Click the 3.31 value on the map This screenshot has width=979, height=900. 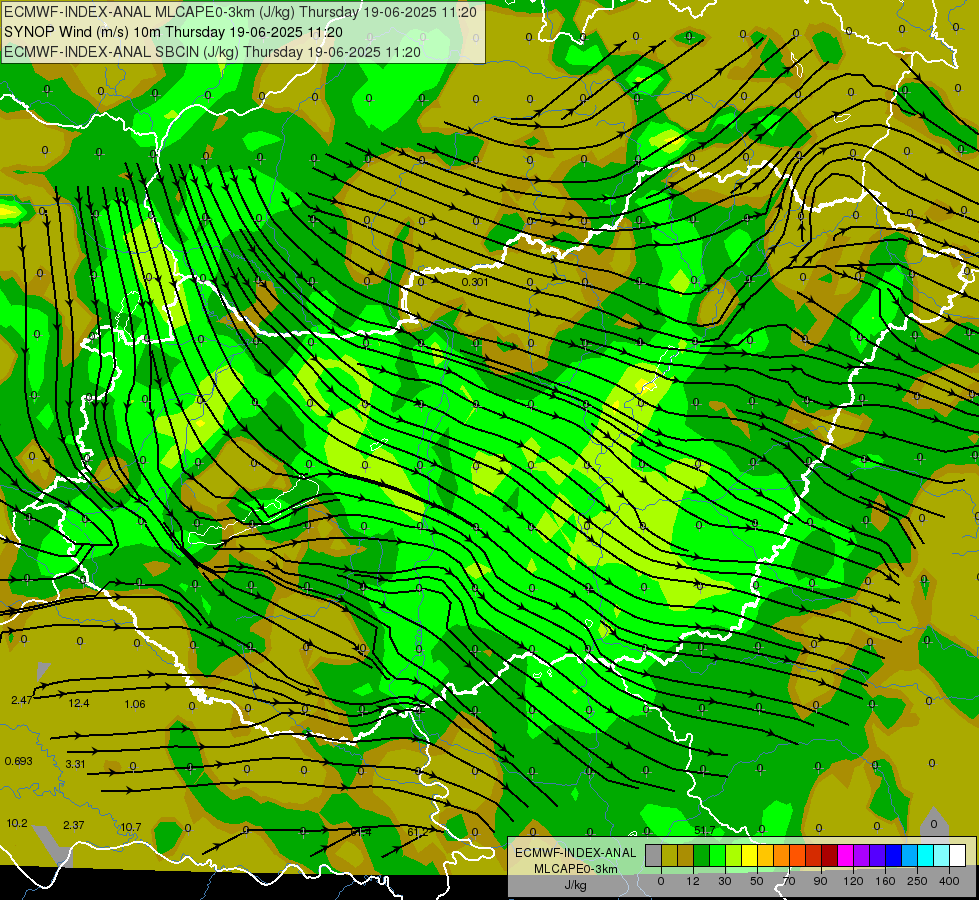[75, 764]
